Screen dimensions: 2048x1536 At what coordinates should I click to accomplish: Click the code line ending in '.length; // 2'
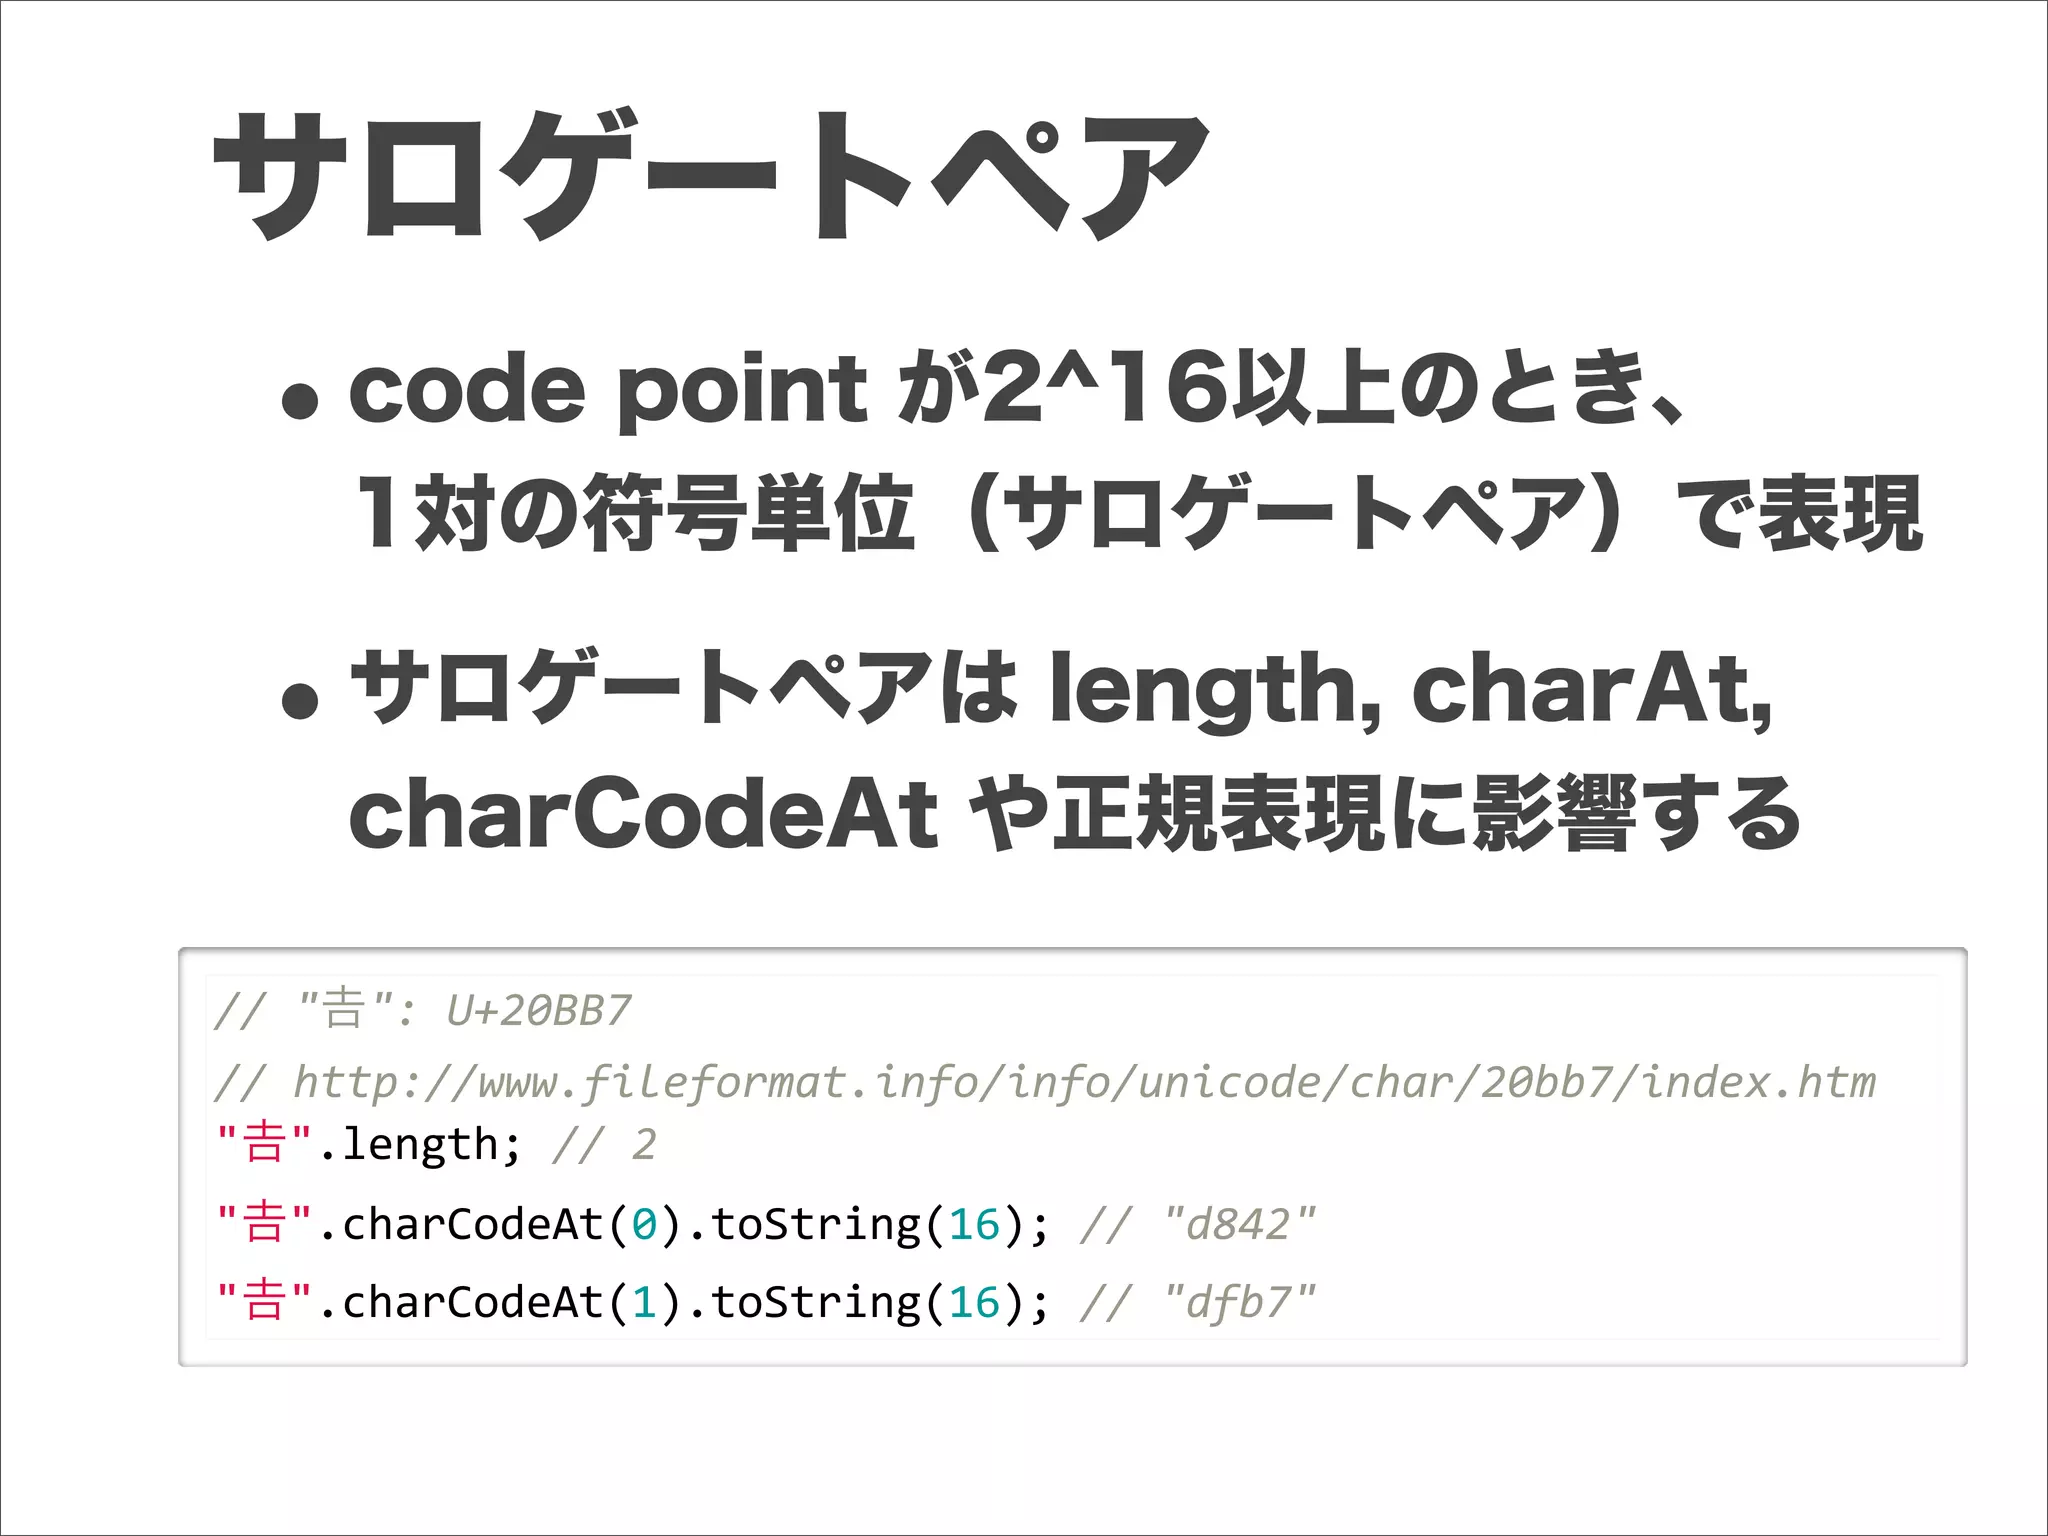click(x=436, y=1144)
